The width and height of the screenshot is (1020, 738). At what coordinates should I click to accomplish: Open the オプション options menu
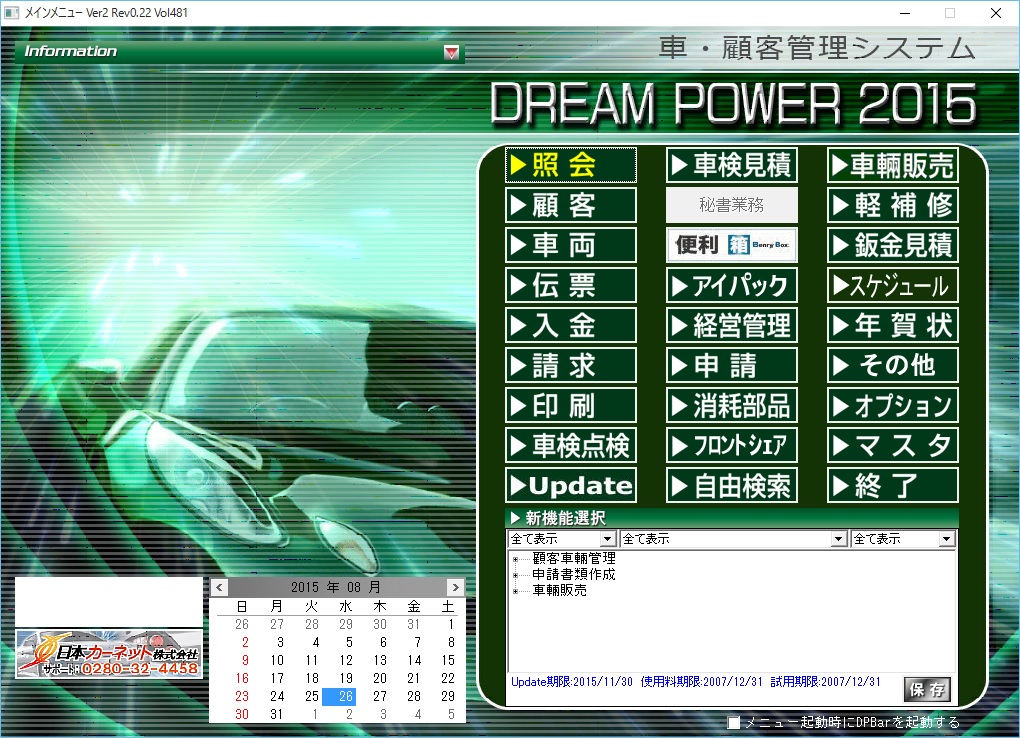892,405
